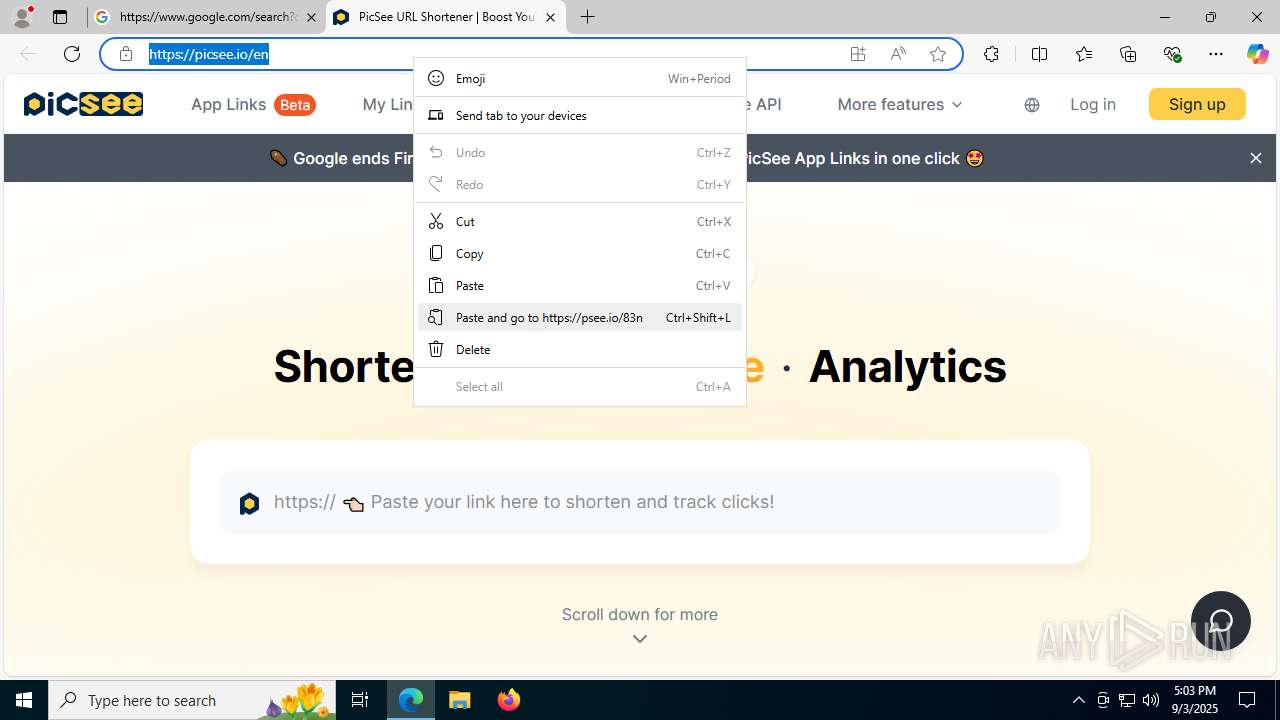1280x720 pixels.
Task: Open the Edge profile icon
Action: pos(22,17)
